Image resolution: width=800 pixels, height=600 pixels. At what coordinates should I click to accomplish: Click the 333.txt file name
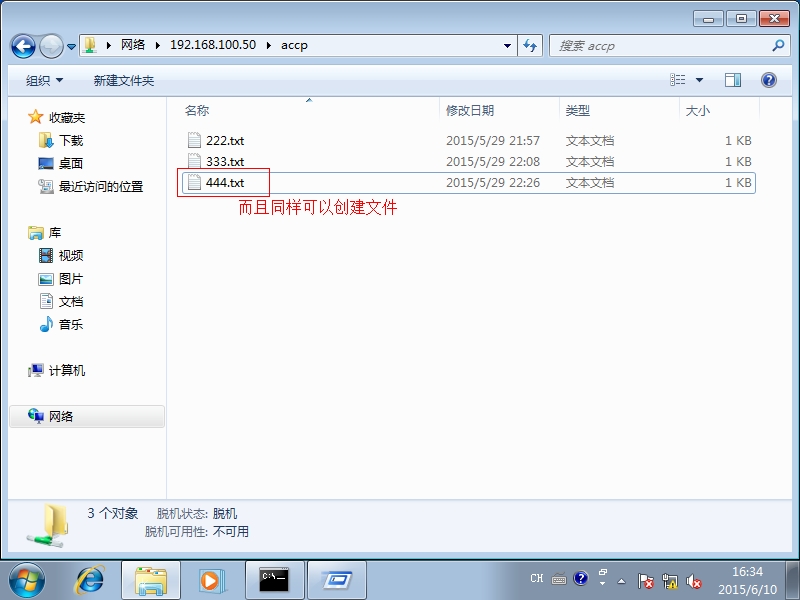(x=225, y=161)
